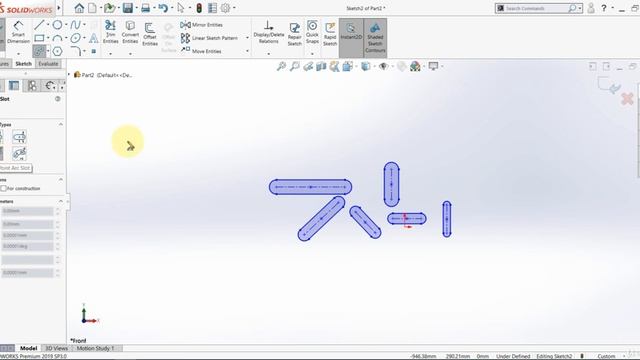Select the Smart Dimension tool
640x360 pixels.
click(x=18, y=32)
